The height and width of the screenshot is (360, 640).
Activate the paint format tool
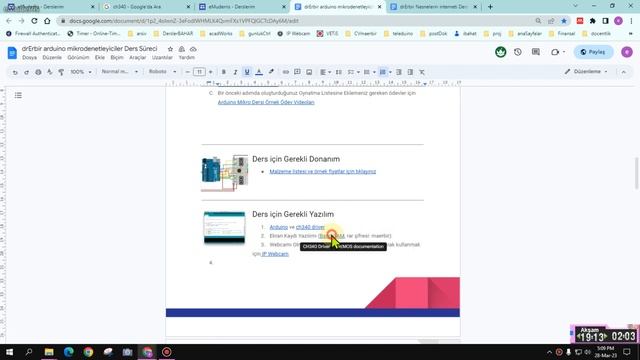point(61,72)
